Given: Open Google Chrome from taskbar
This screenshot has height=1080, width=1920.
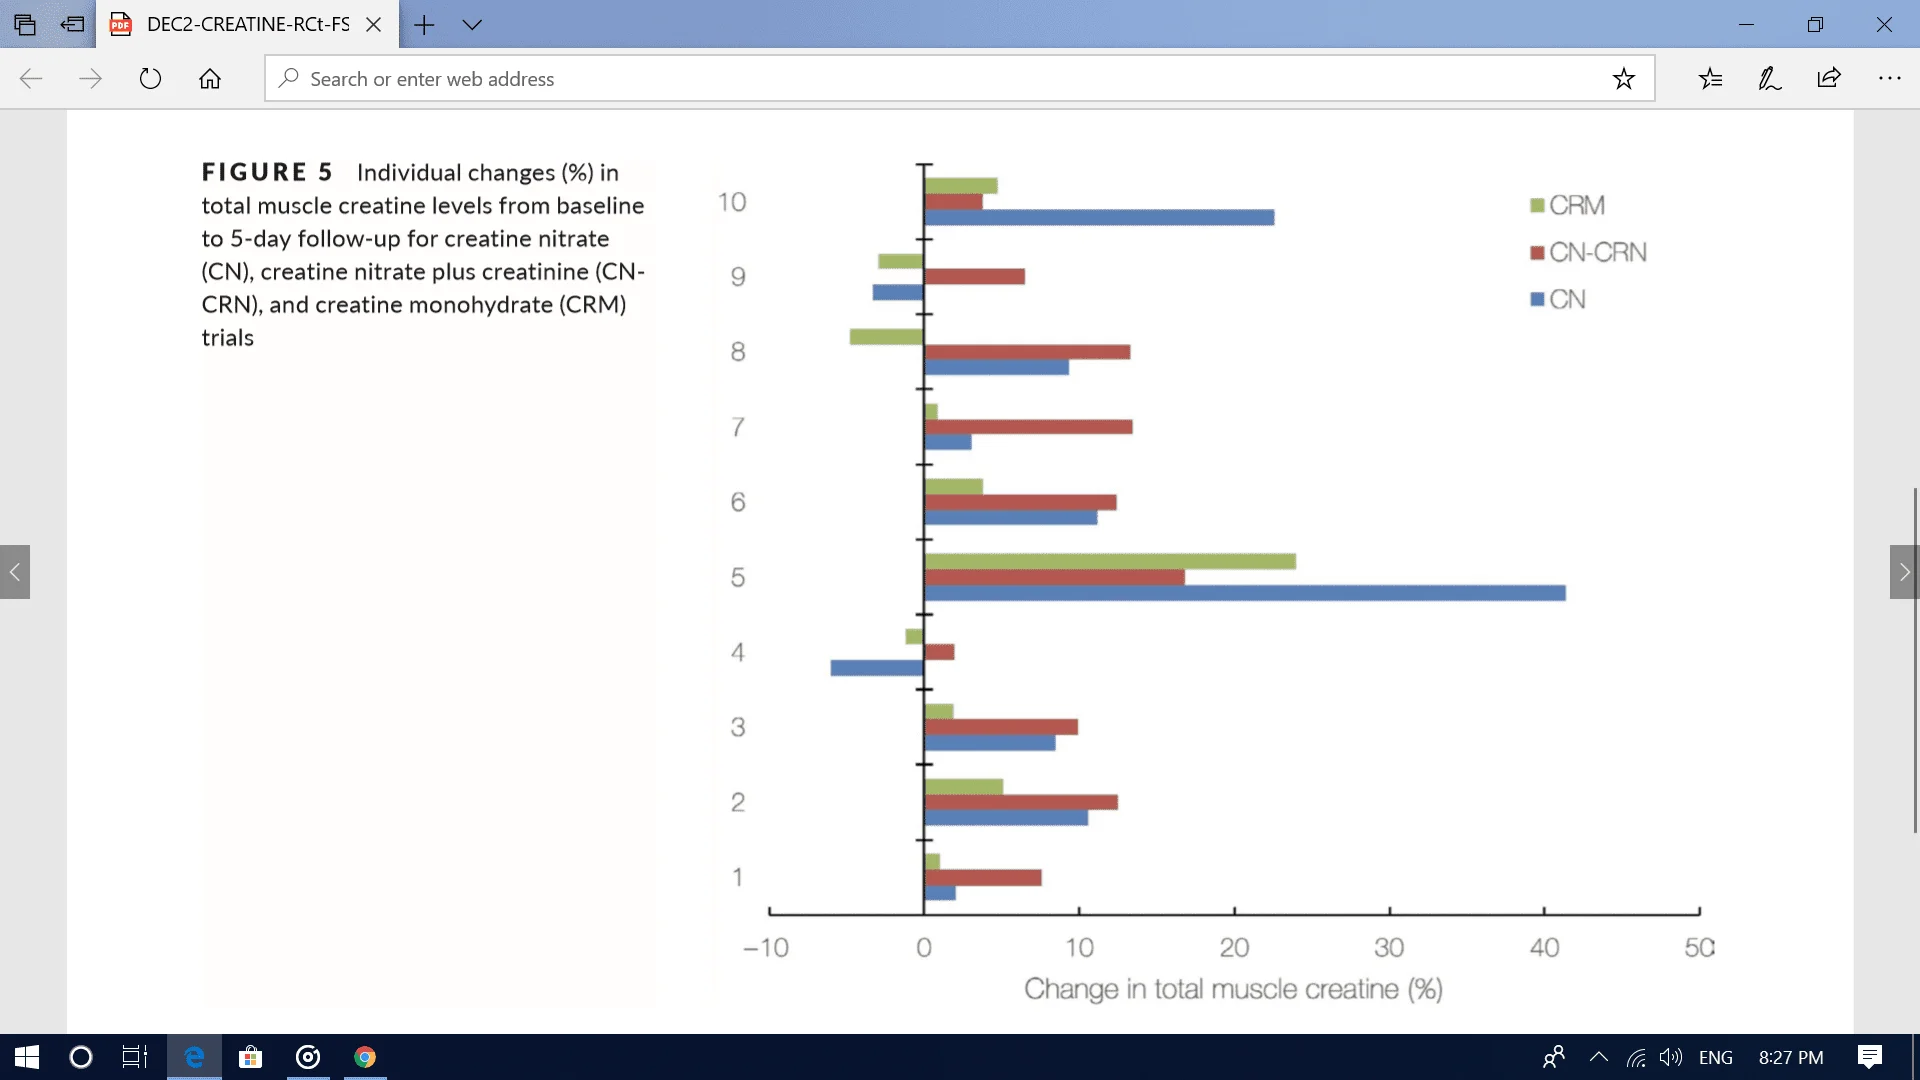Looking at the screenshot, I should click(x=365, y=1057).
